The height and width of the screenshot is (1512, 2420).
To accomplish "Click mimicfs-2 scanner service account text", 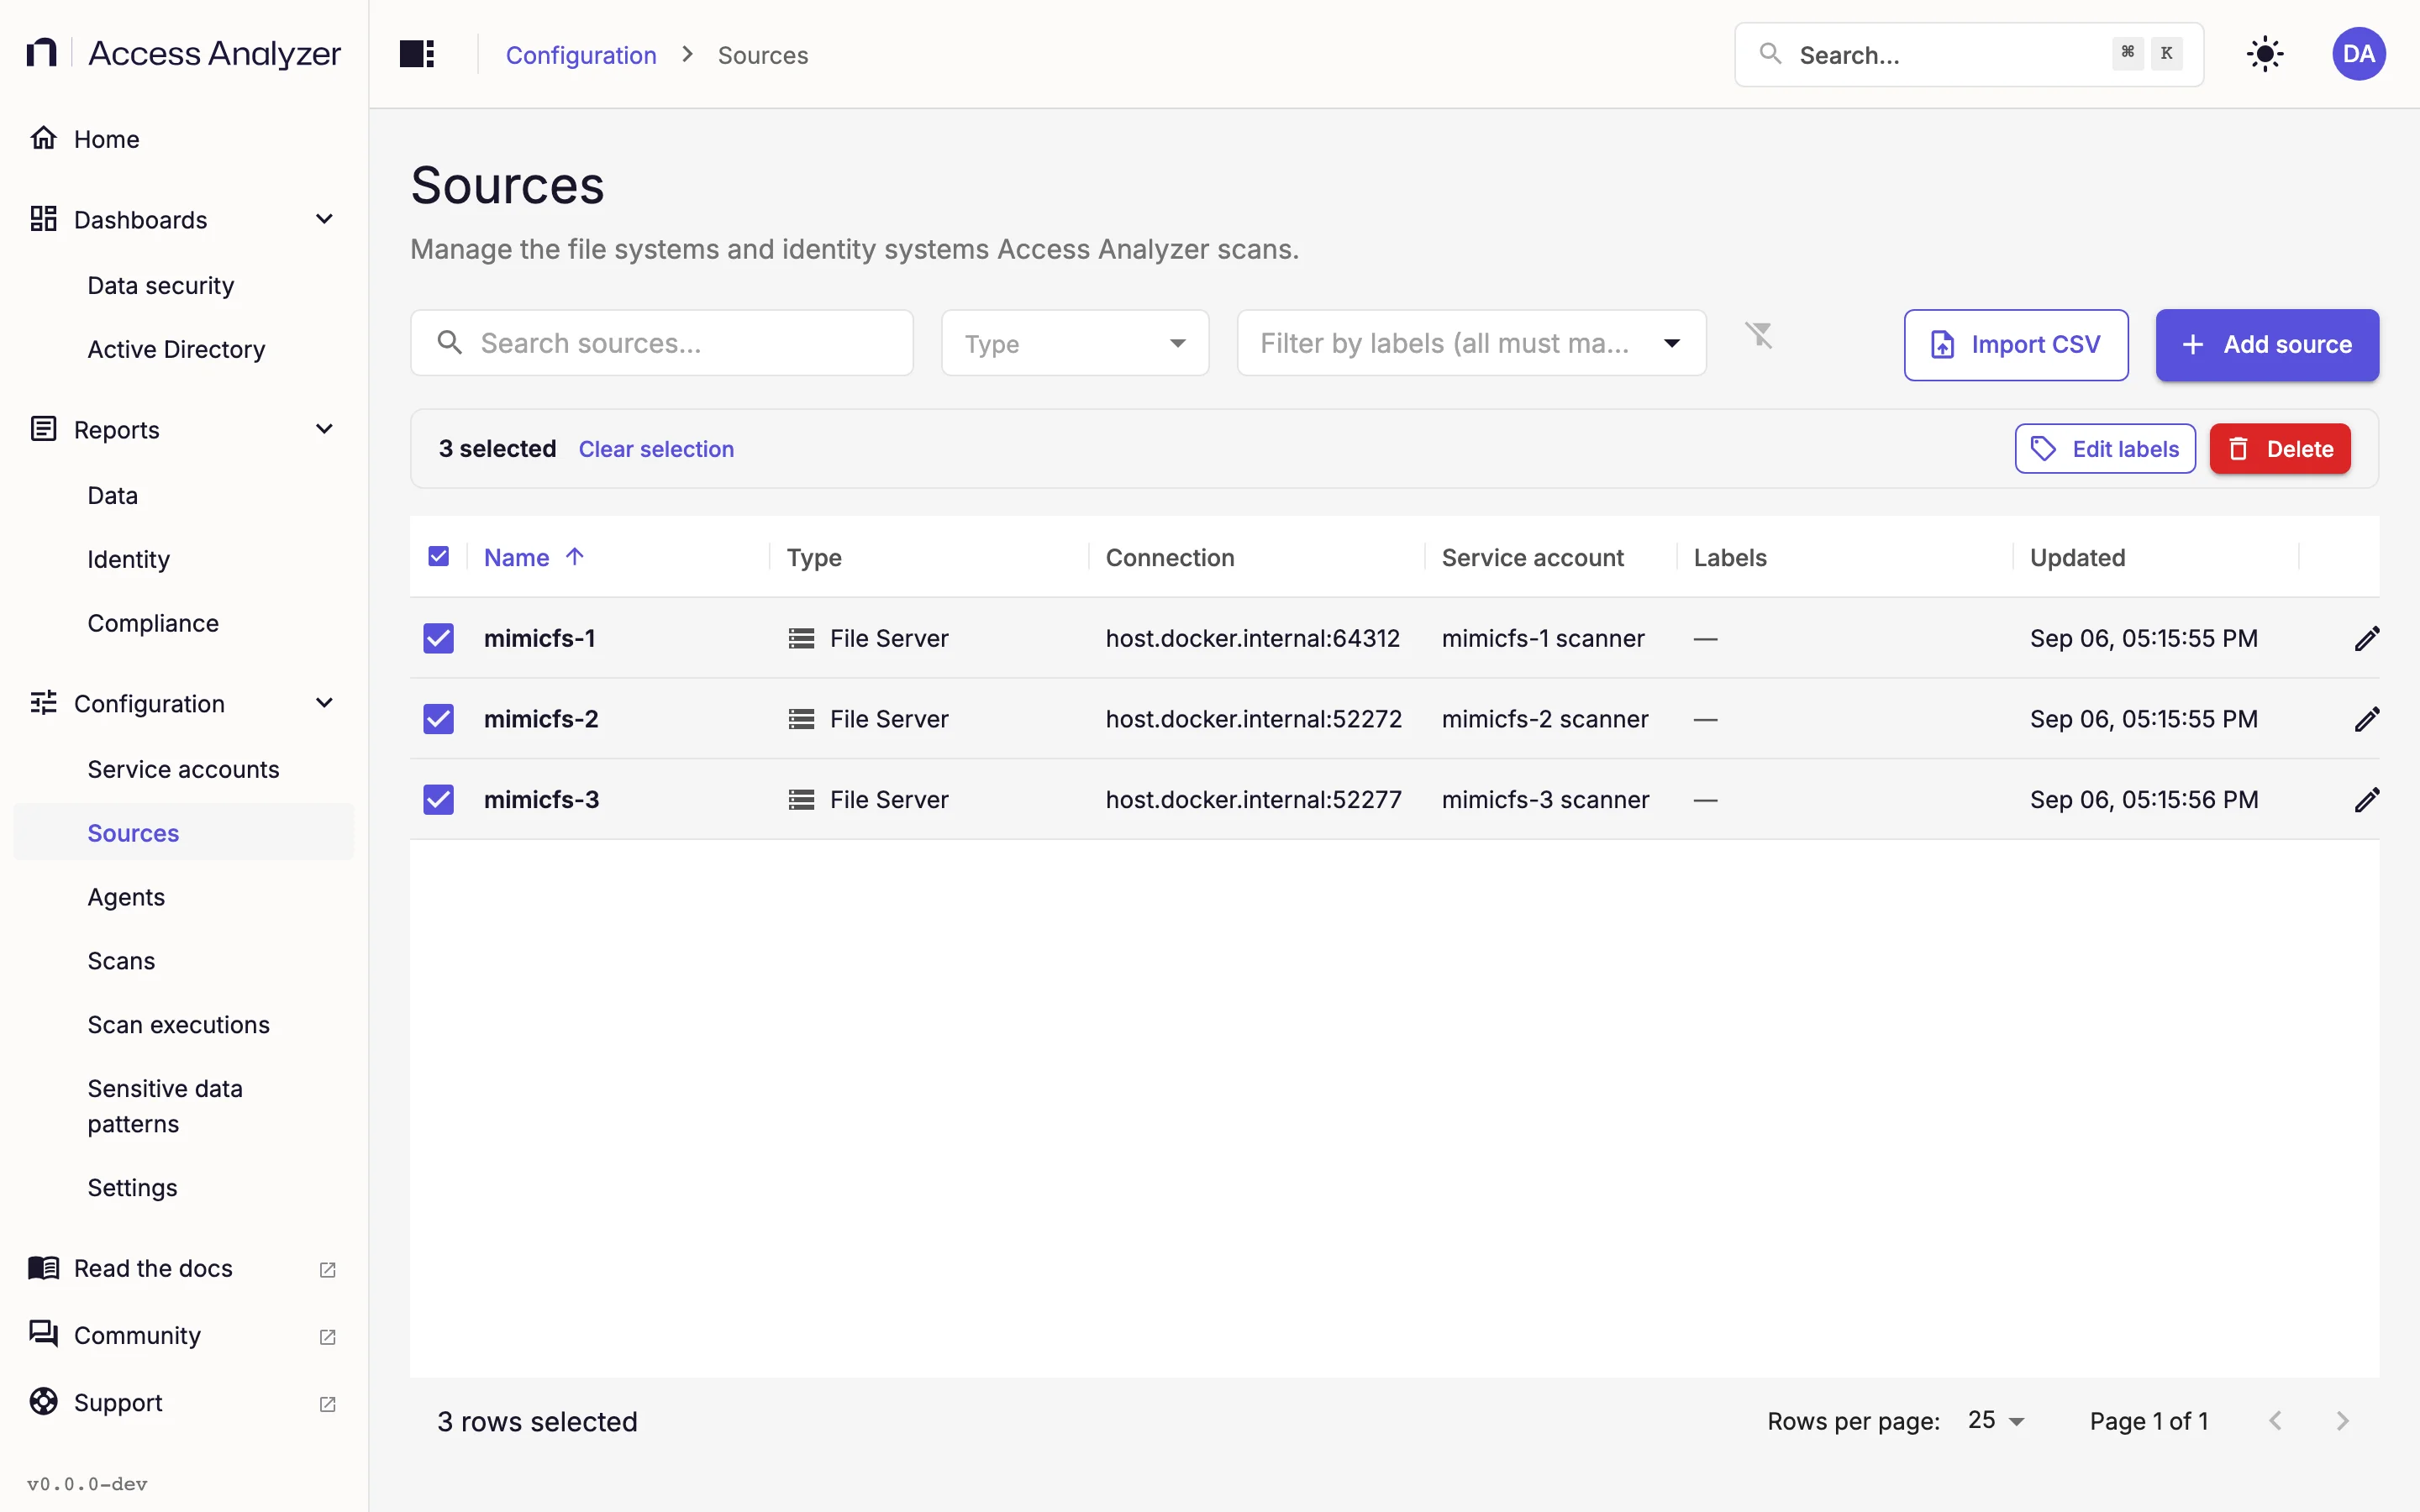I will click(x=1545, y=719).
